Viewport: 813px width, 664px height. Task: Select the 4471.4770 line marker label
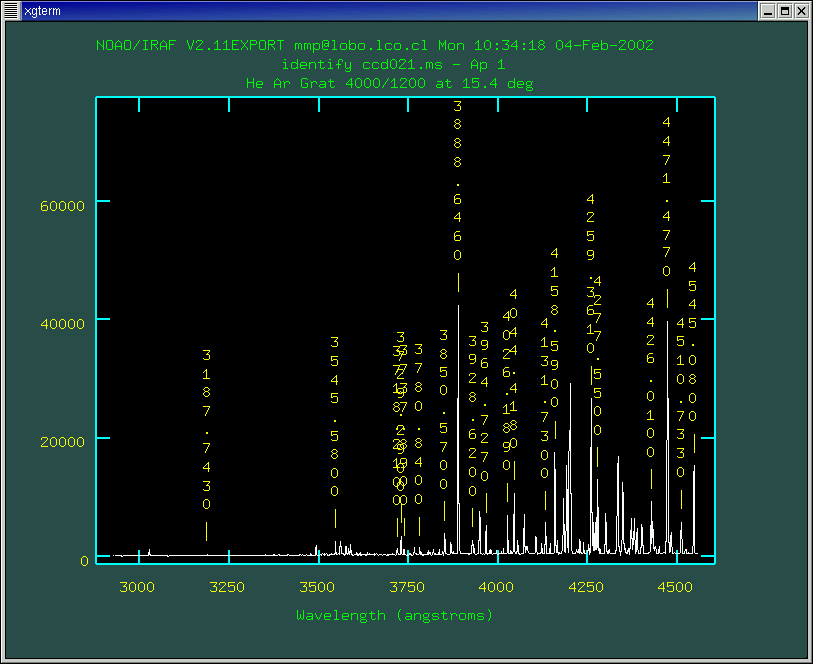(667, 196)
